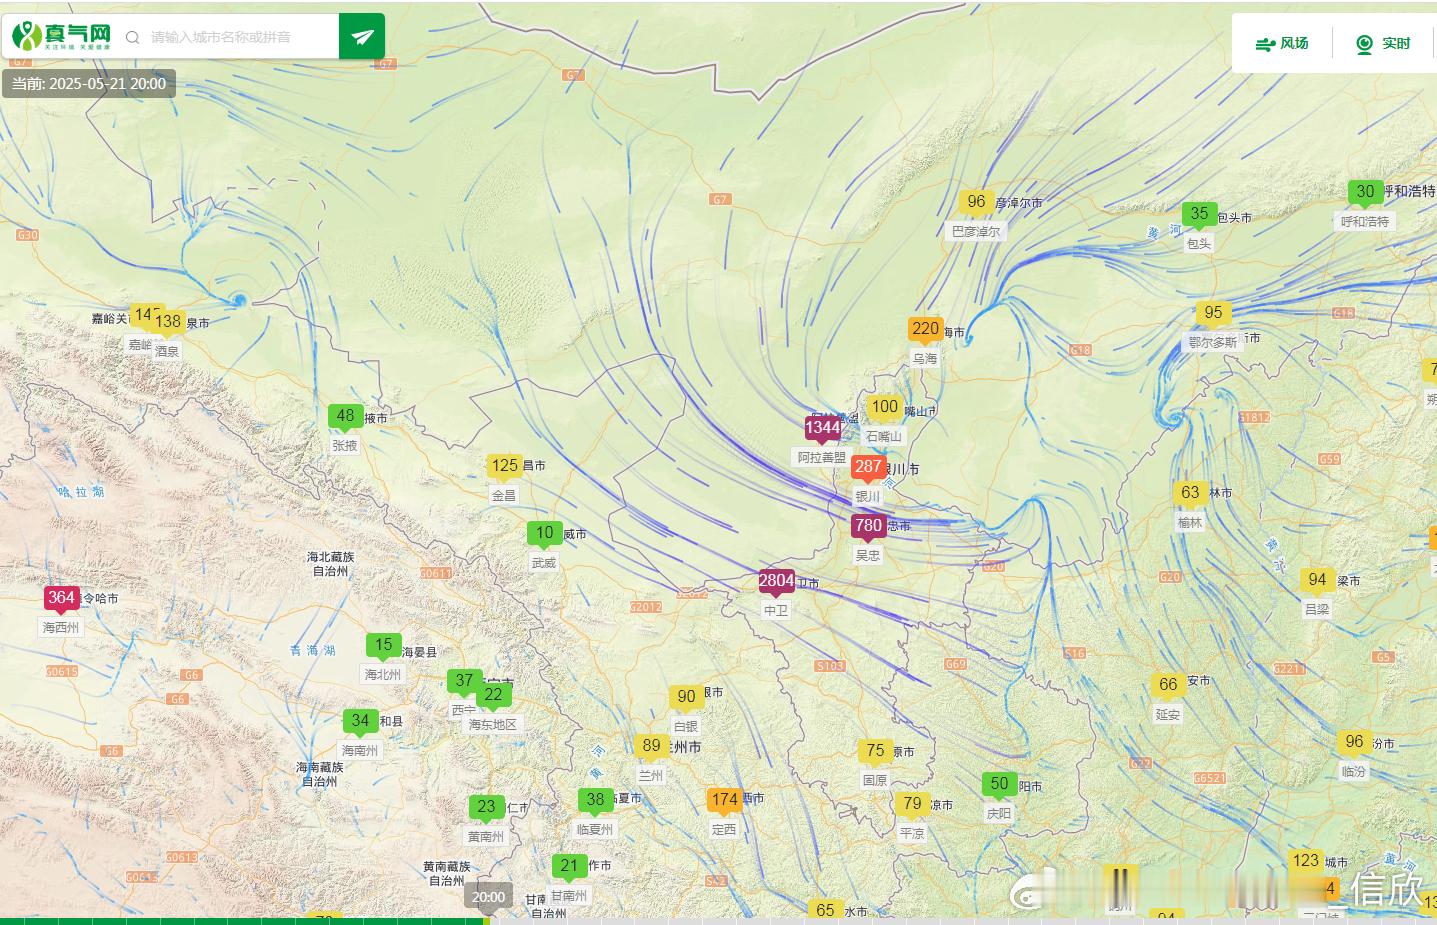The image size is (1437, 925).
Task: Click the magnifier icon in search box
Action: coord(132,38)
